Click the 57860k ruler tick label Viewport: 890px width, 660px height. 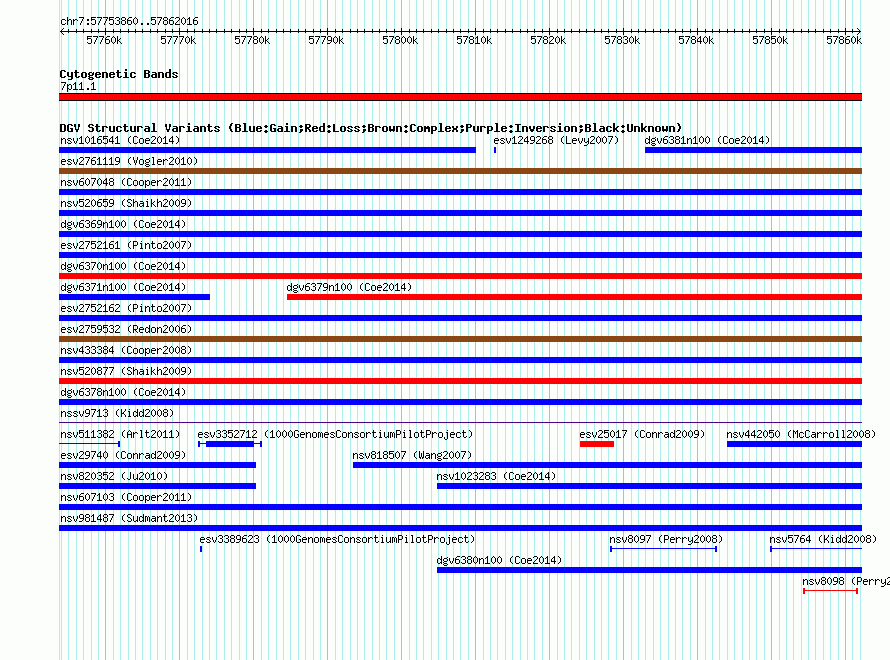(844, 40)
